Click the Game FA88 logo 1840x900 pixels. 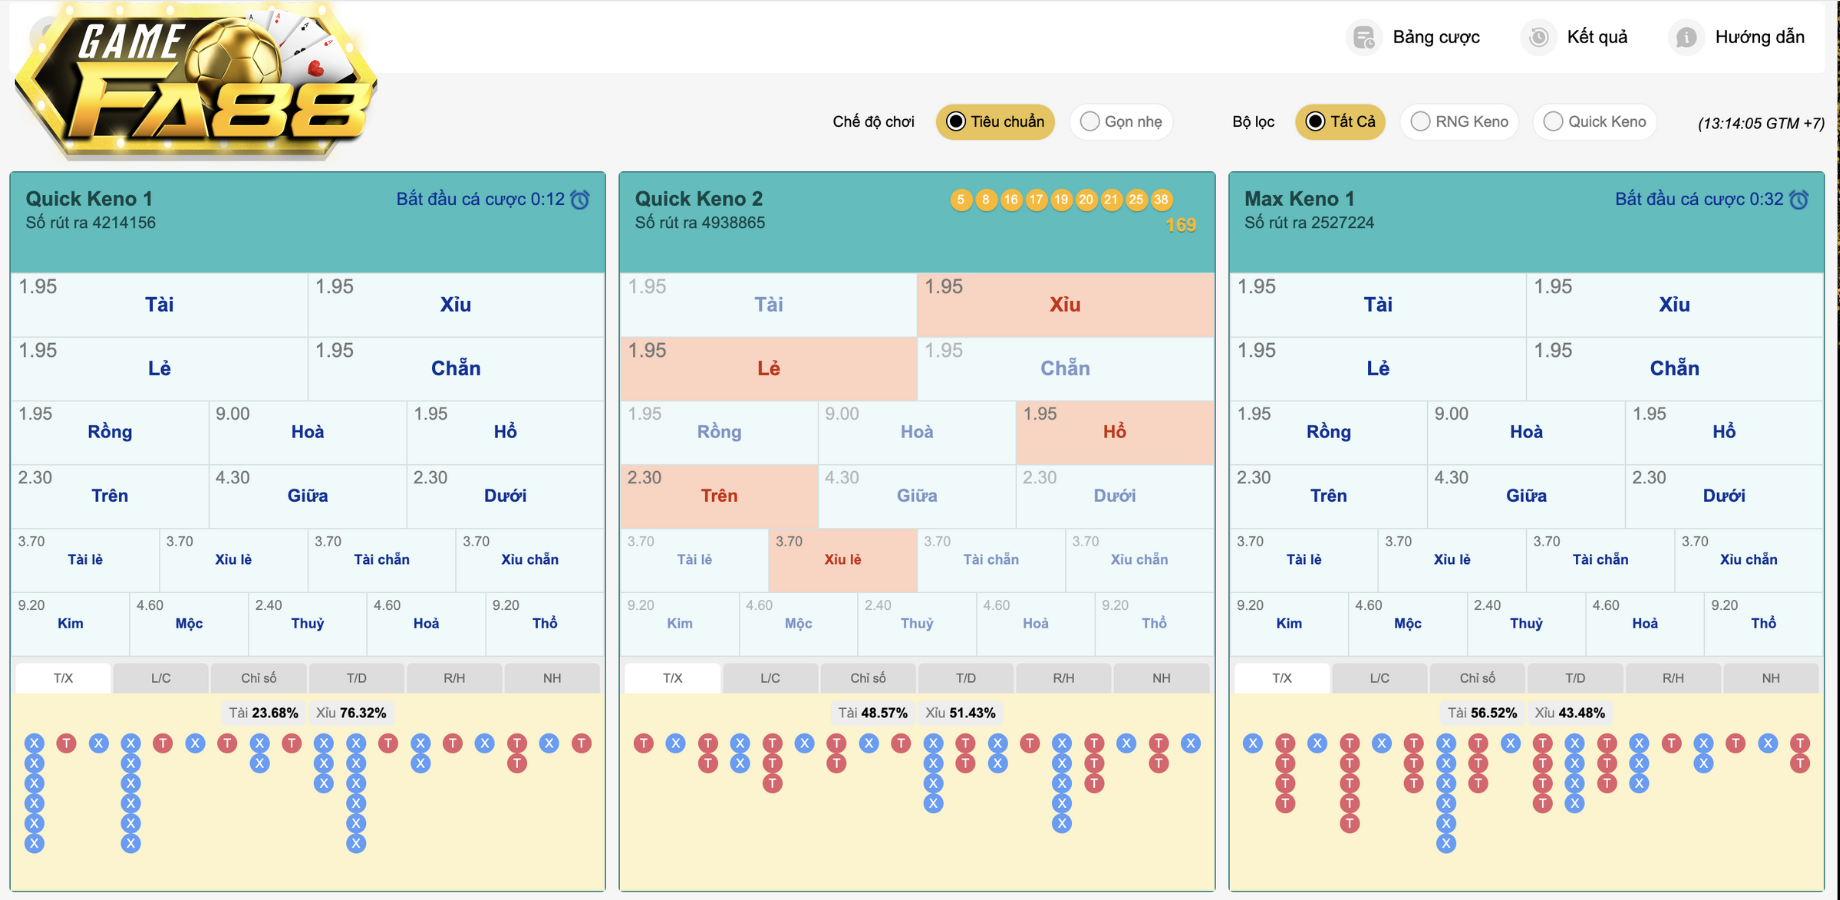coord(196,82)
